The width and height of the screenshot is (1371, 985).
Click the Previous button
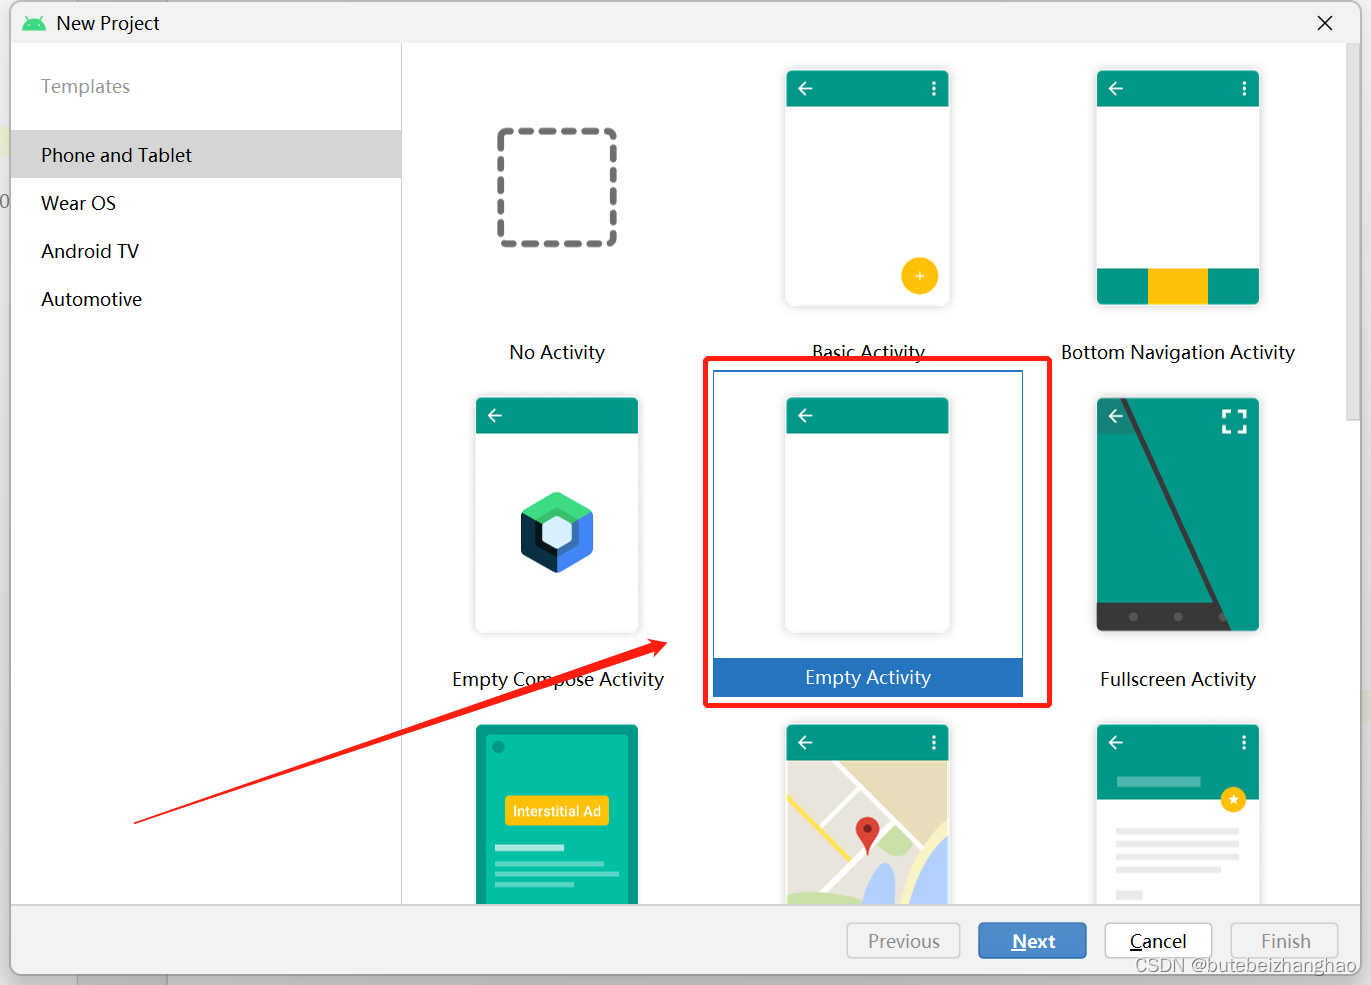coord(903,941)
